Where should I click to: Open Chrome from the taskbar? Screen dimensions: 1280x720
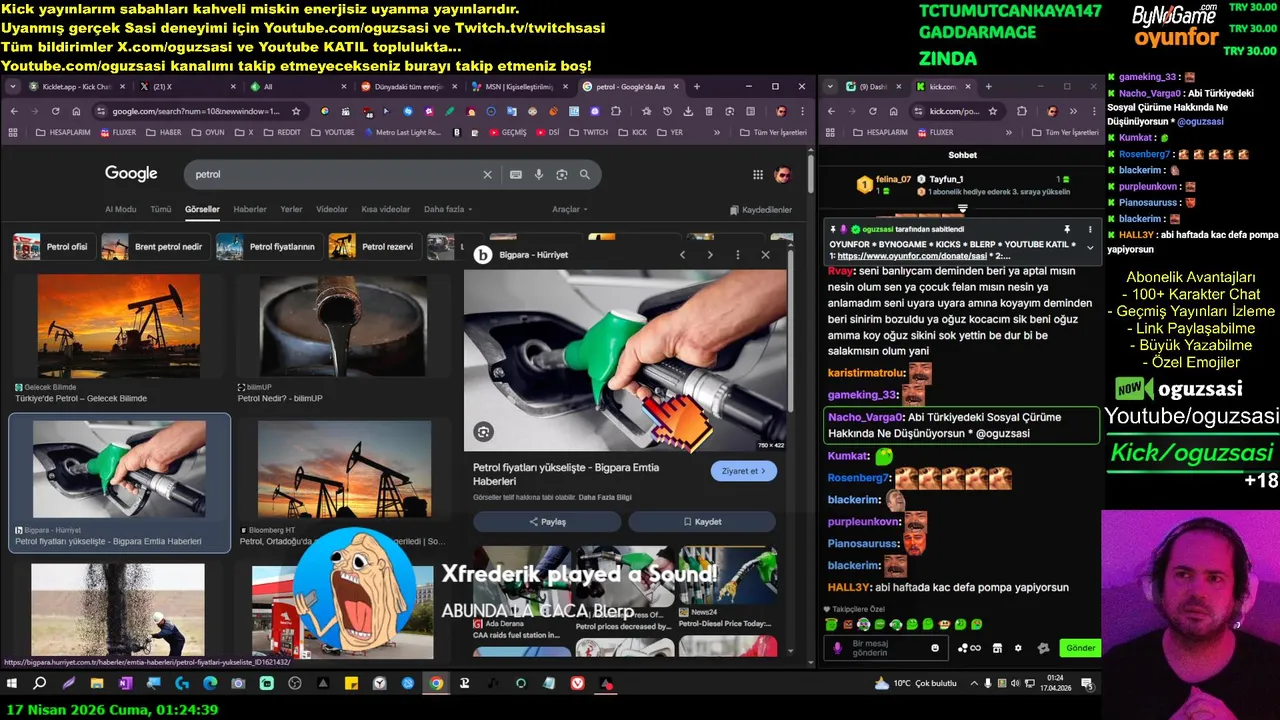coord(436,684)
